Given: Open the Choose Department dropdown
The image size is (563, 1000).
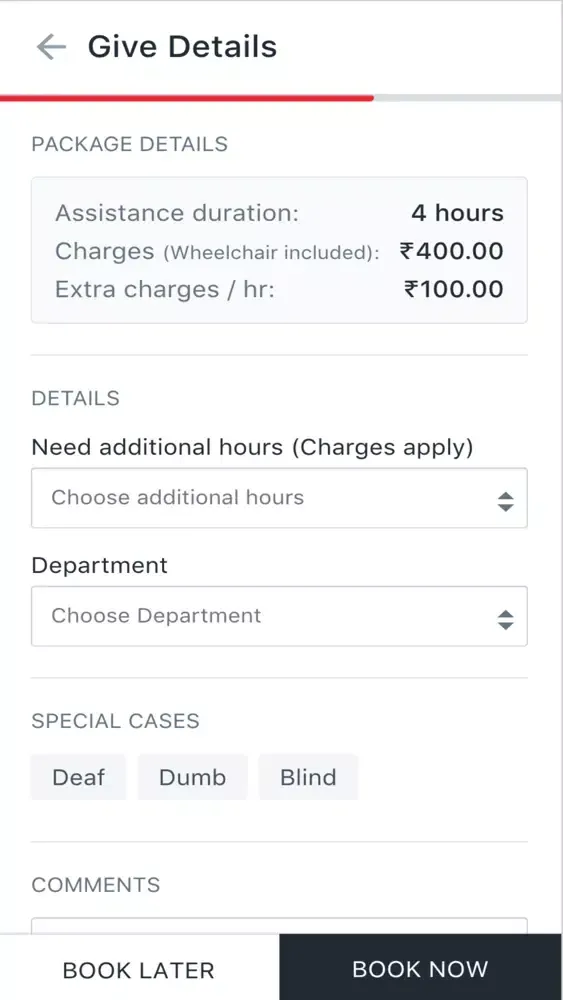Looking at the screenshot, I should coord(279,616).
